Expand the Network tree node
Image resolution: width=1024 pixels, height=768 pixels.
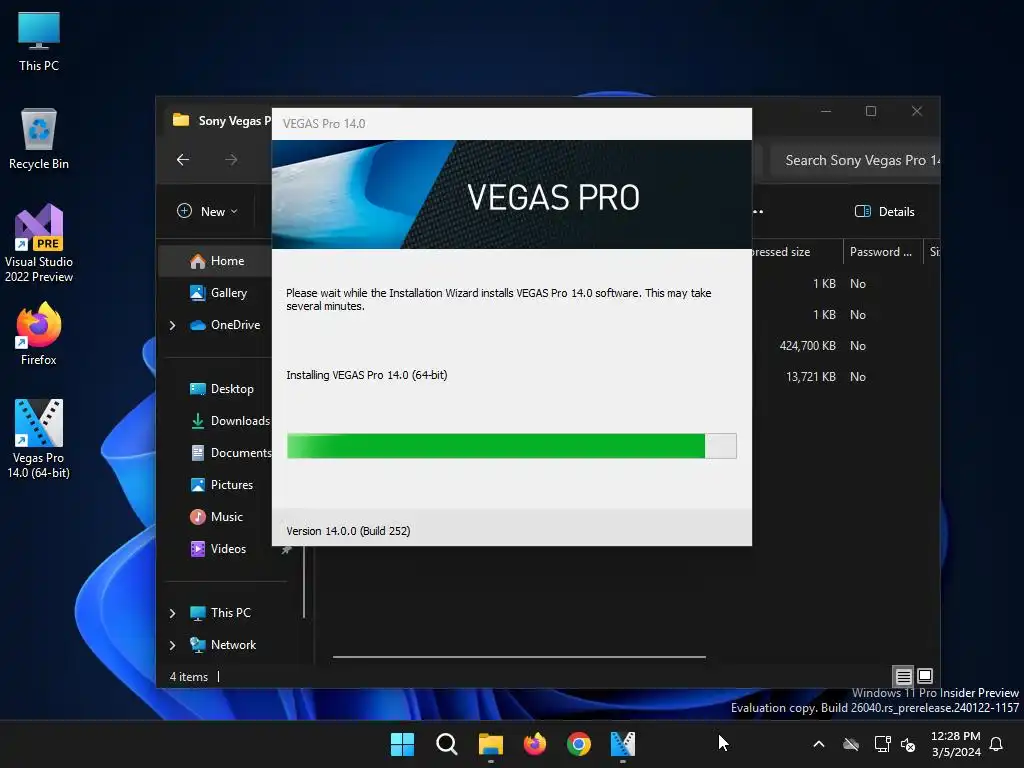pyautogui.click(x=172, y=645)
